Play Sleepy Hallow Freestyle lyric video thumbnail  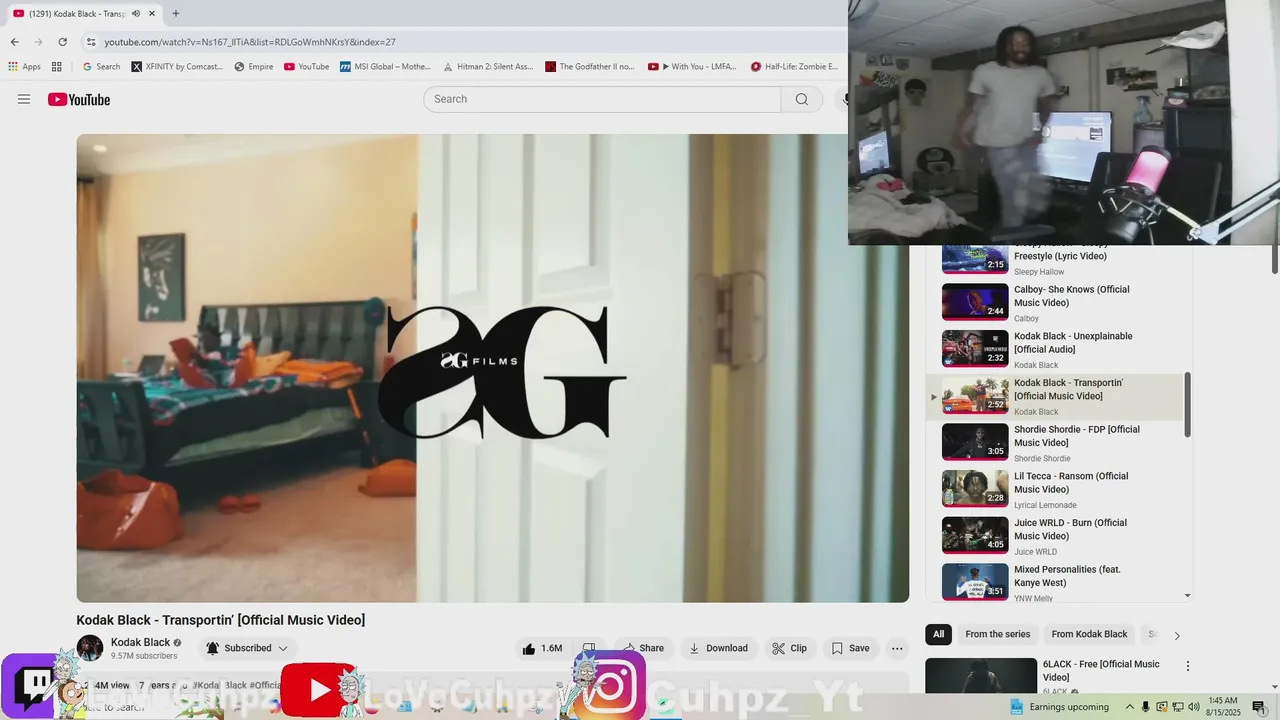coord(975,259)
